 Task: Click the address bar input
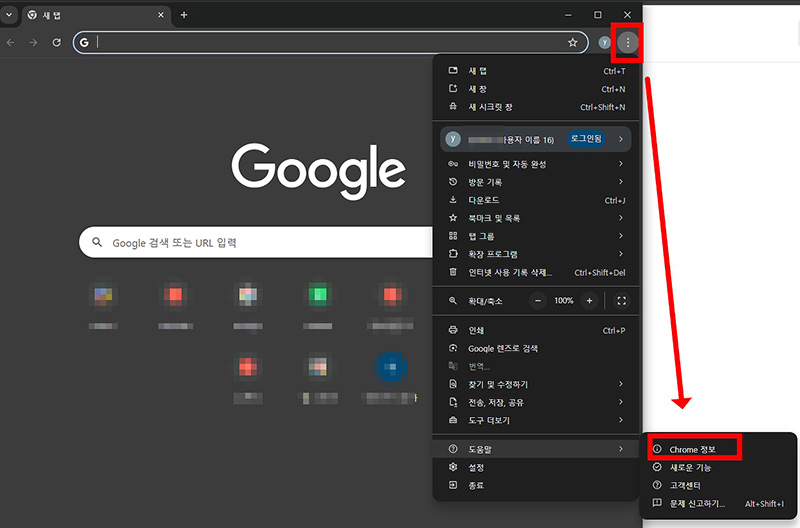tap(331, 42)
